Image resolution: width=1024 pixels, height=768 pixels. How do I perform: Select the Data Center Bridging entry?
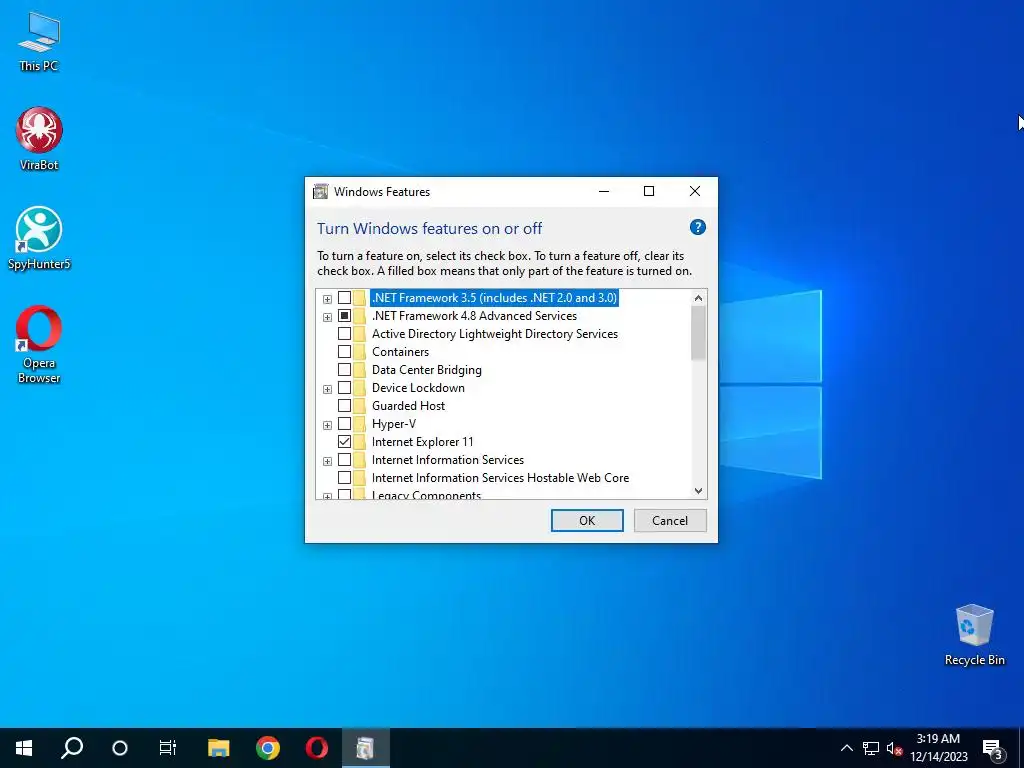(426, 370)
